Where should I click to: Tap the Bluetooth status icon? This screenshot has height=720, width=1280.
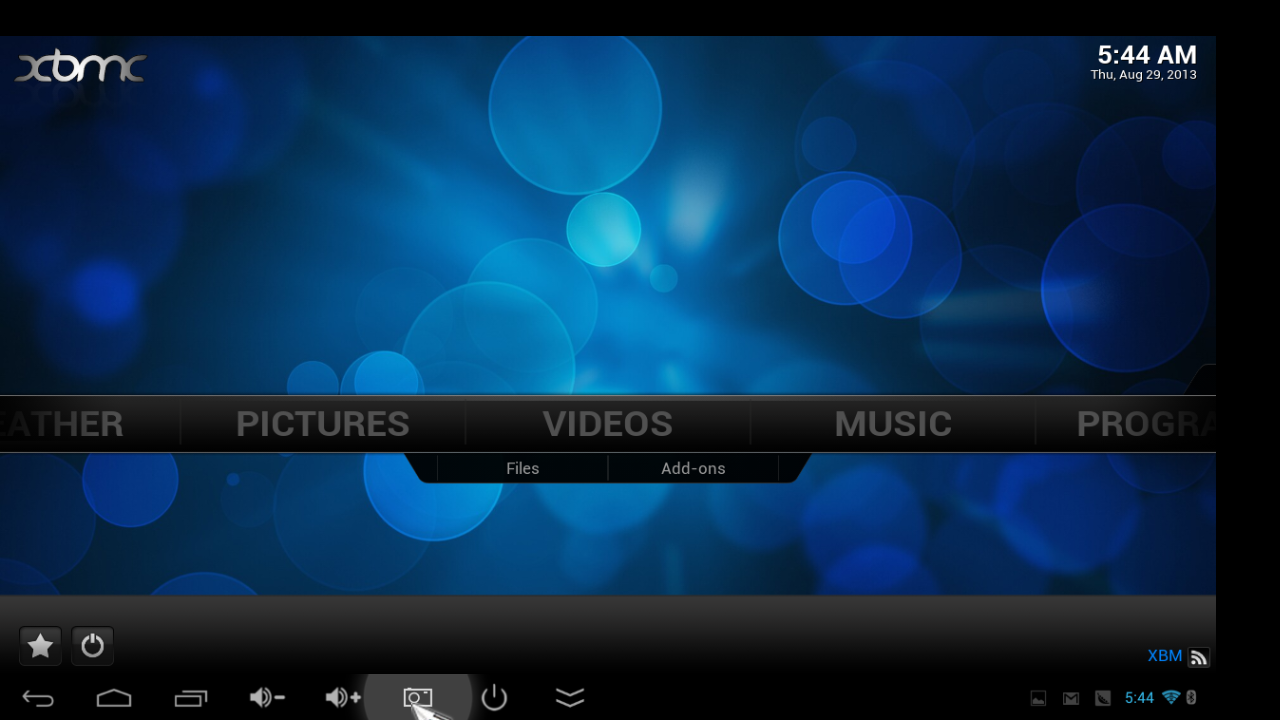pyautogui.click(x=1191, y=697)
